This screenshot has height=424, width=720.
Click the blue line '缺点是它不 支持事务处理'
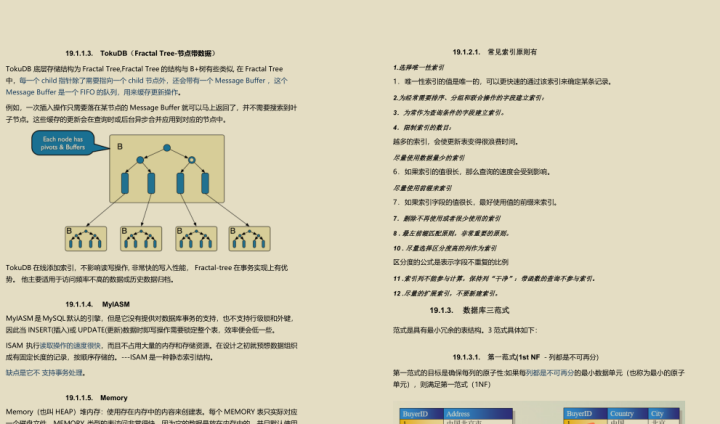45,373
